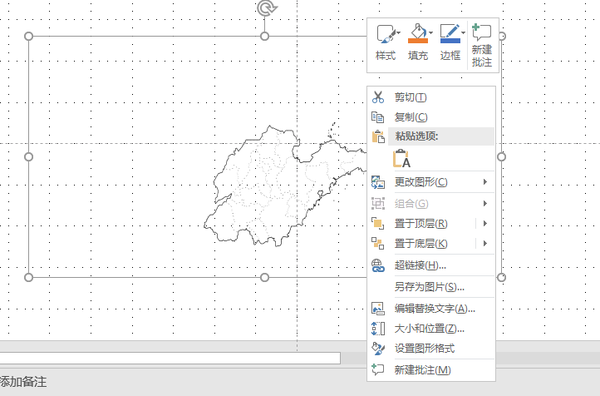Open the 填充 color dropdown arrow
Screen dimensions: 600x396
431,33
